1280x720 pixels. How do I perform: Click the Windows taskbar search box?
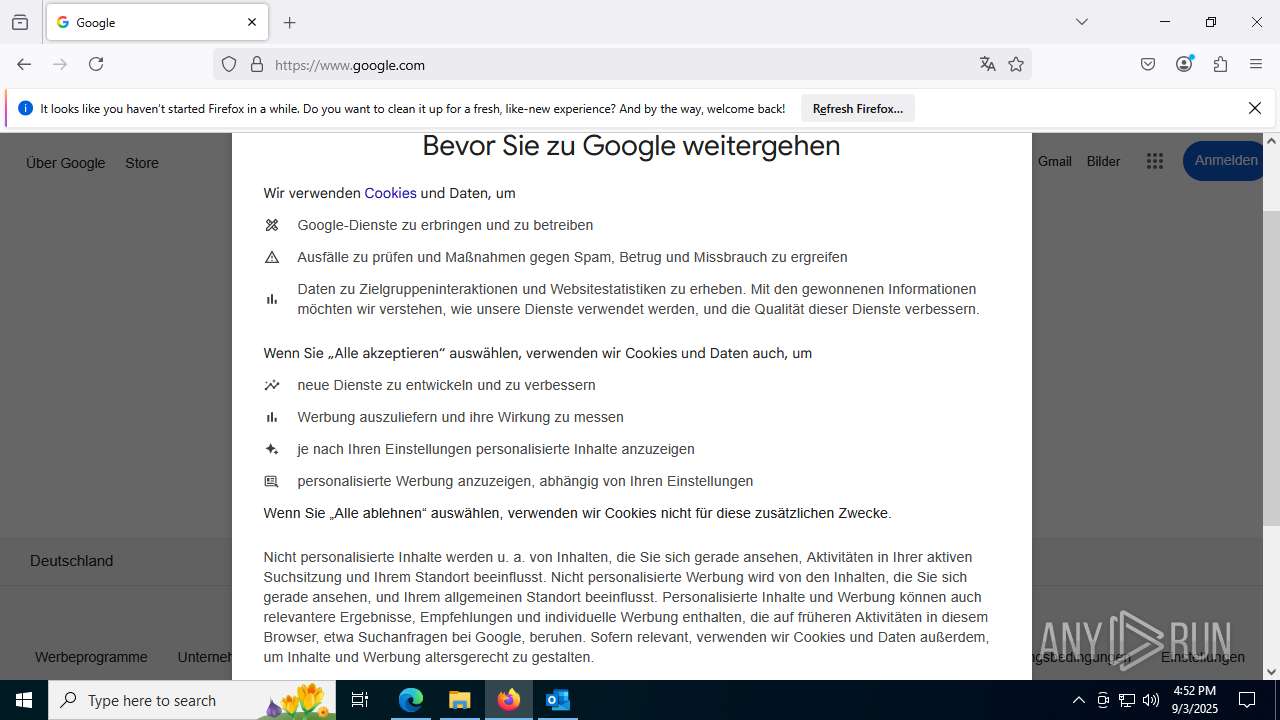pos(192,700)
